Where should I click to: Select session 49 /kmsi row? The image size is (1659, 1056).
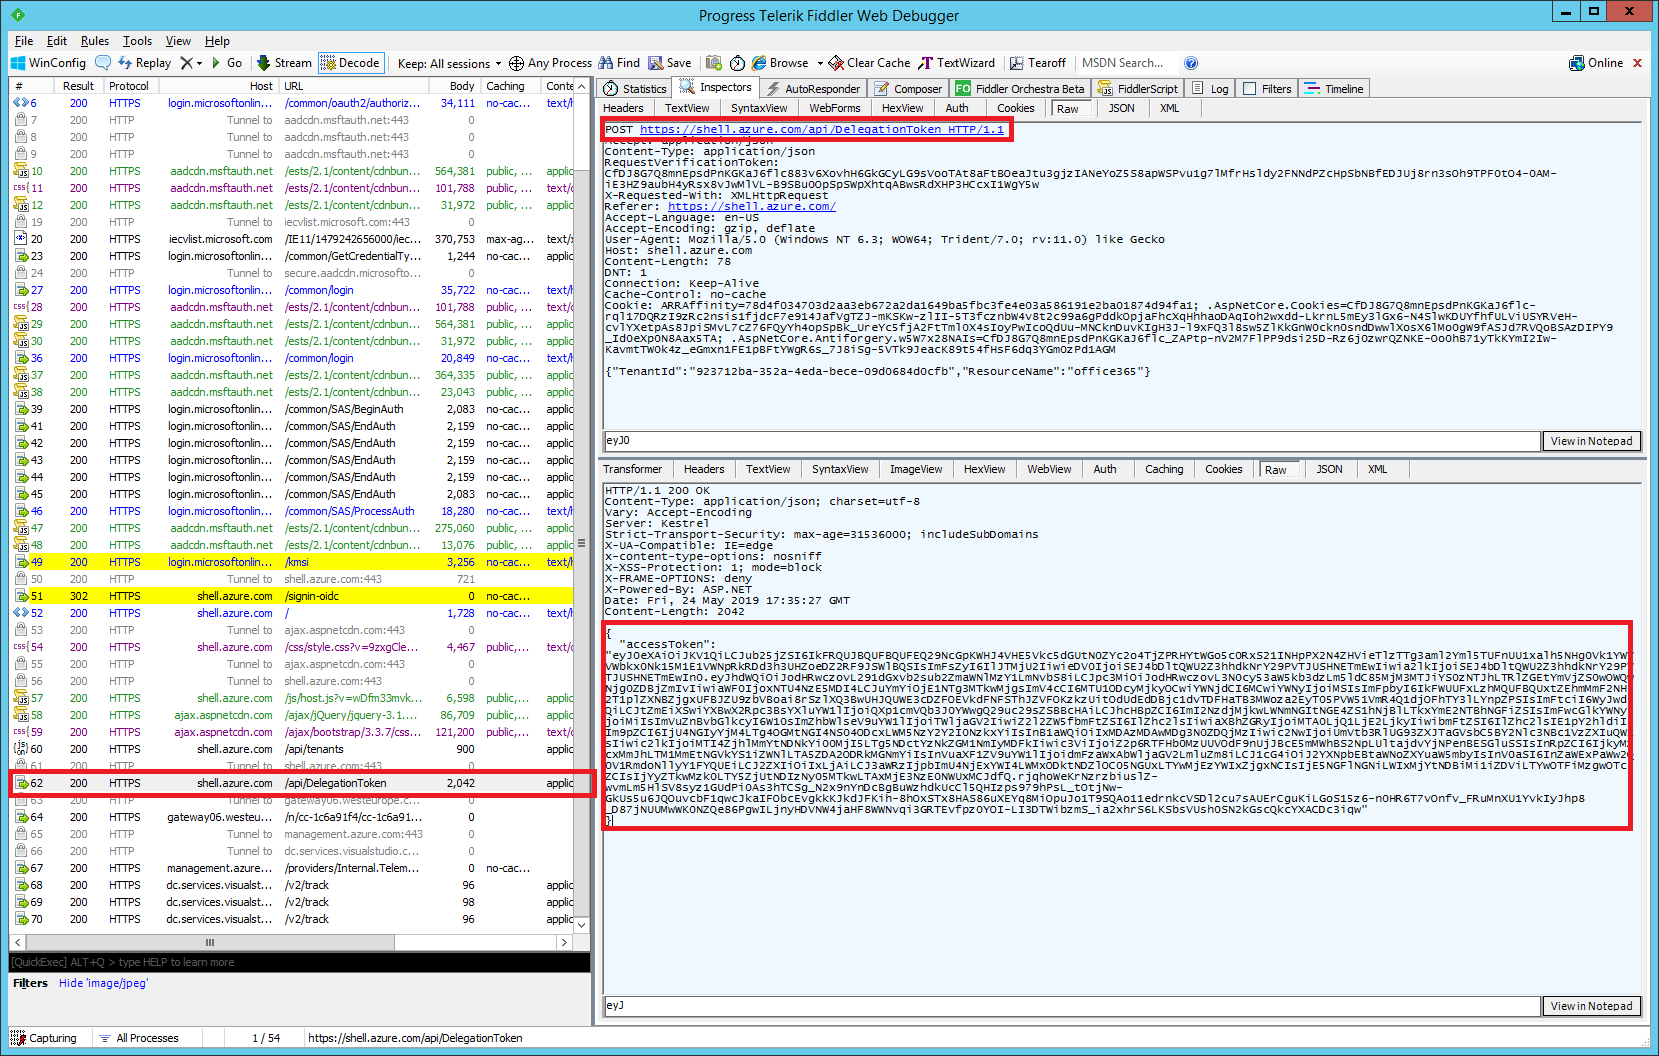tap(292, 562)
